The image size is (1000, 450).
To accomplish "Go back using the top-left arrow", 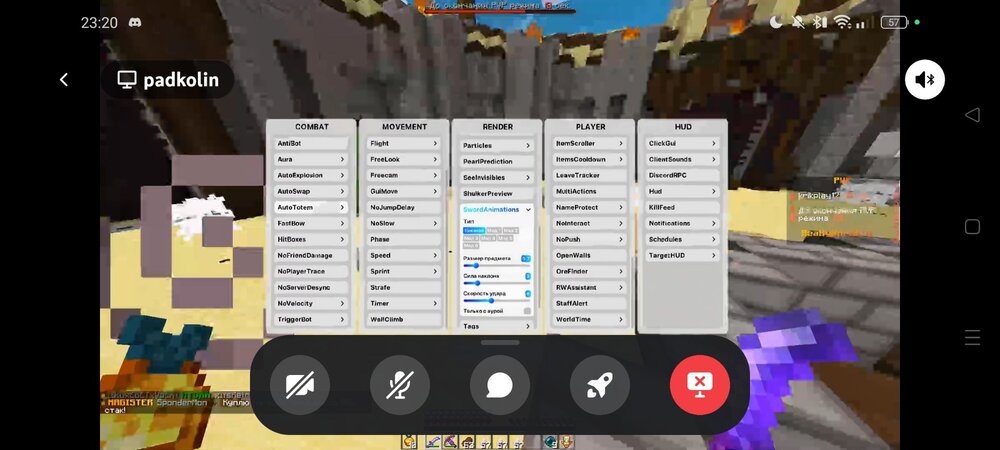I will (x=64, y=80).
